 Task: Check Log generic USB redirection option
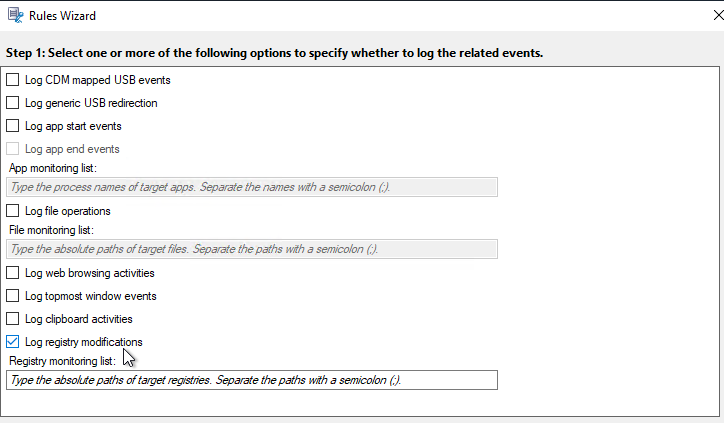click(12, 103)
